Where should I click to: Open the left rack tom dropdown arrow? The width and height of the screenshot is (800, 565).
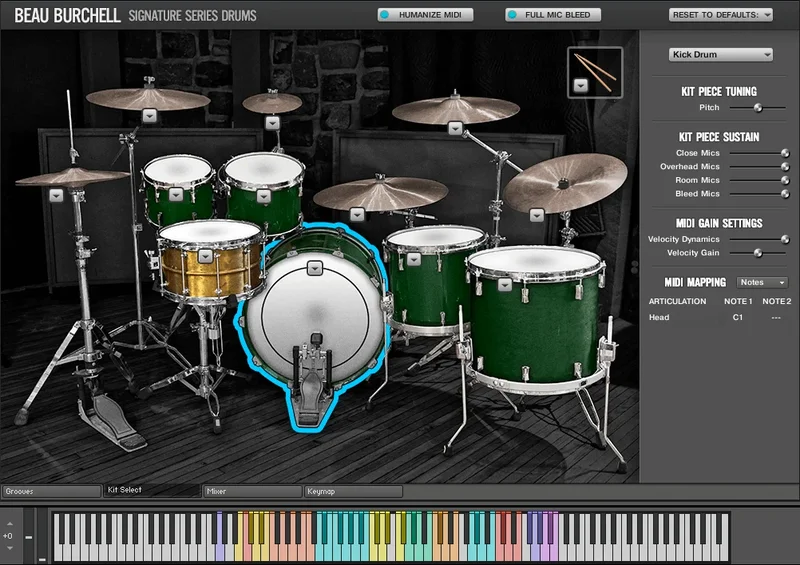point(176,194)
